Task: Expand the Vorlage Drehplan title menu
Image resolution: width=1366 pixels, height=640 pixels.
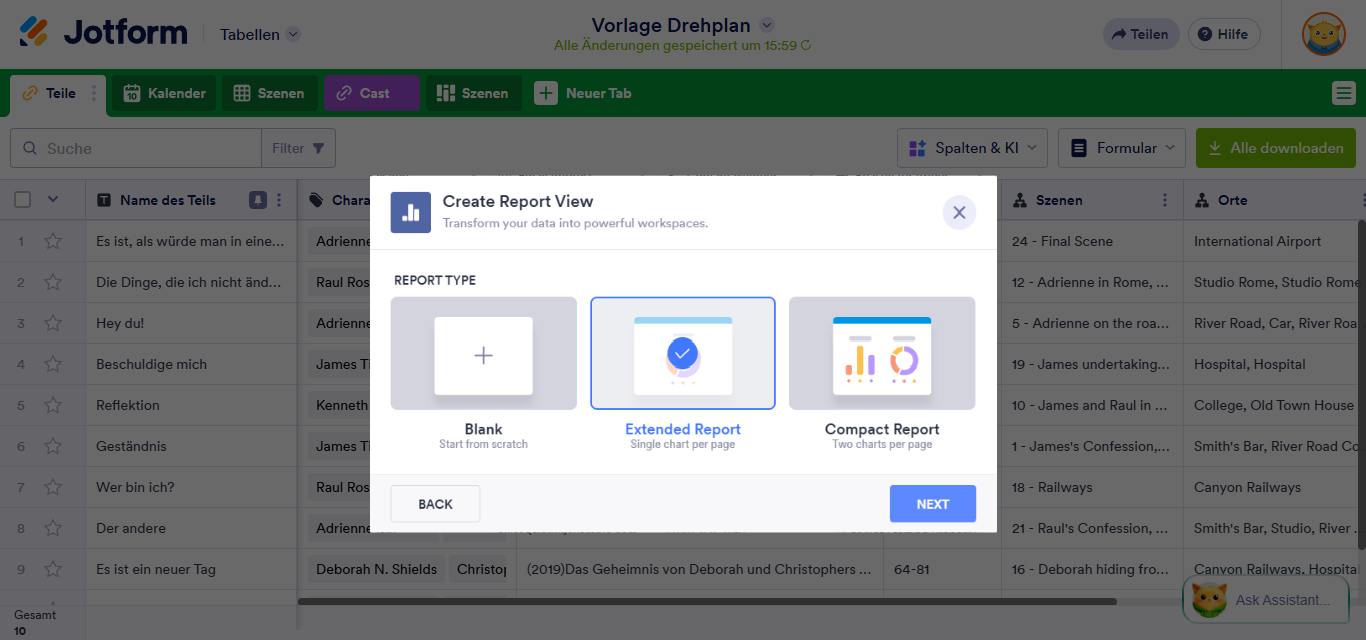Action: pos(767,25)
